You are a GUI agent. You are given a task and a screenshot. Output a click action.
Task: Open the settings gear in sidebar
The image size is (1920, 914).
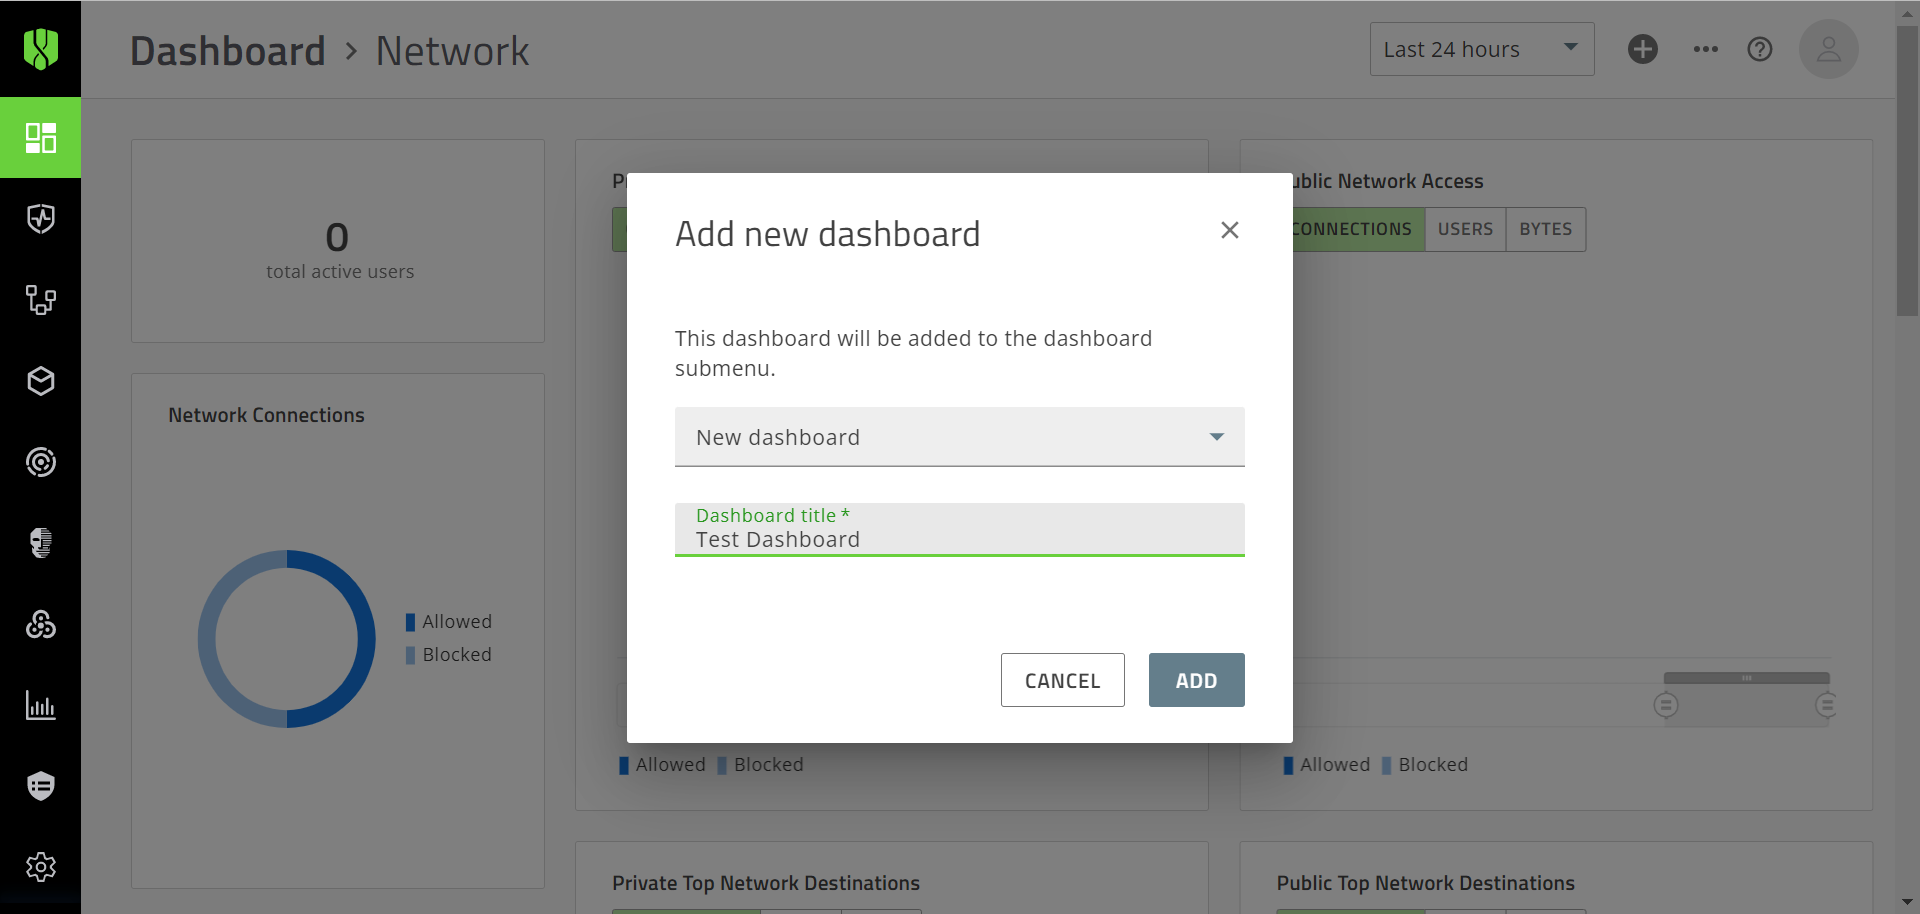coord(40,867)
